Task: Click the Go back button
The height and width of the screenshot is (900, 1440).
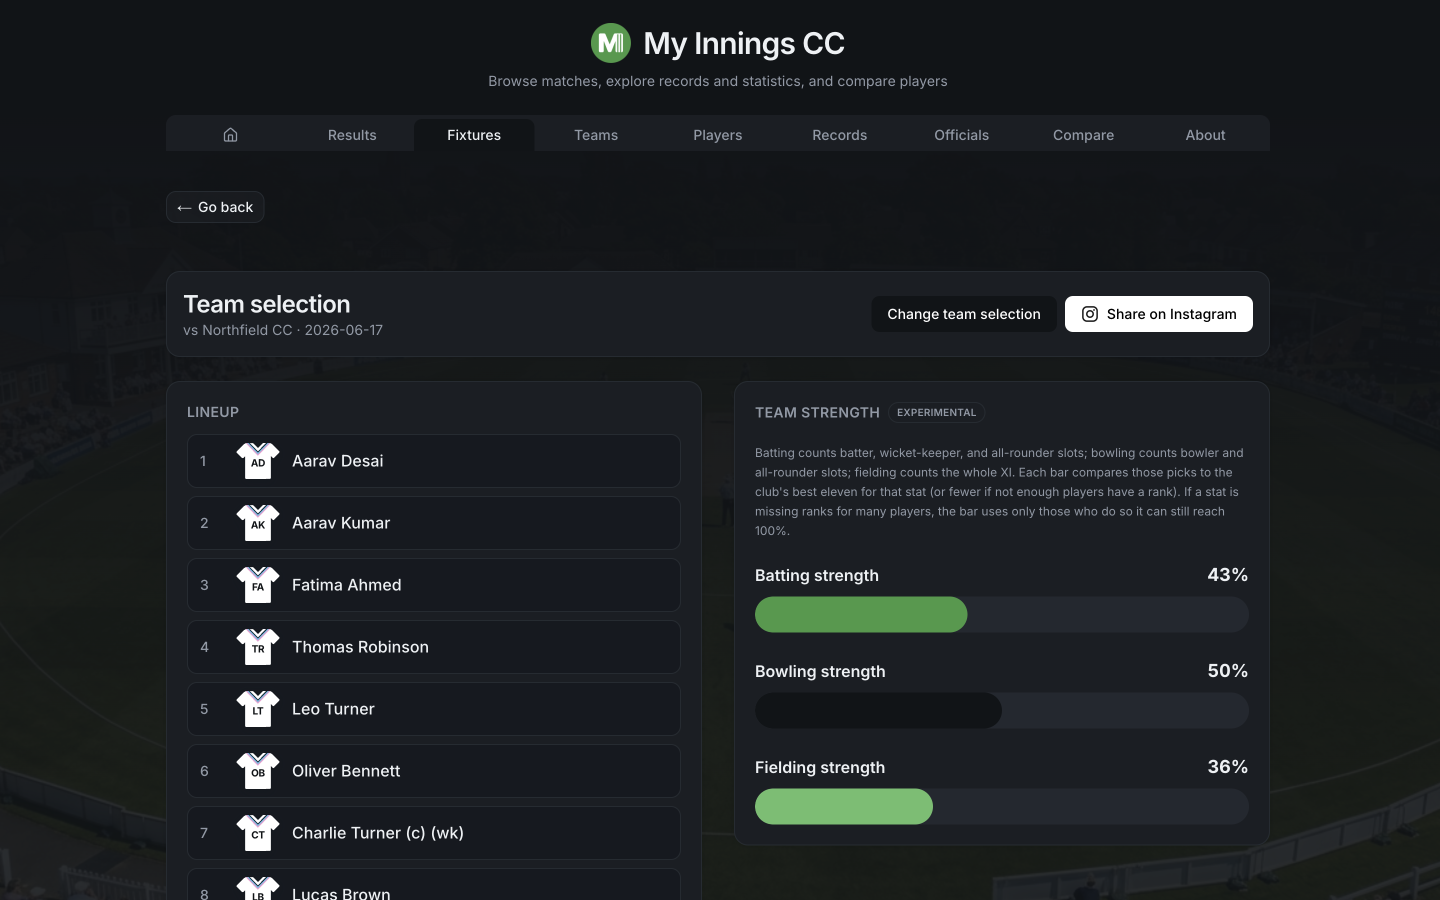Action: point(215,207)
